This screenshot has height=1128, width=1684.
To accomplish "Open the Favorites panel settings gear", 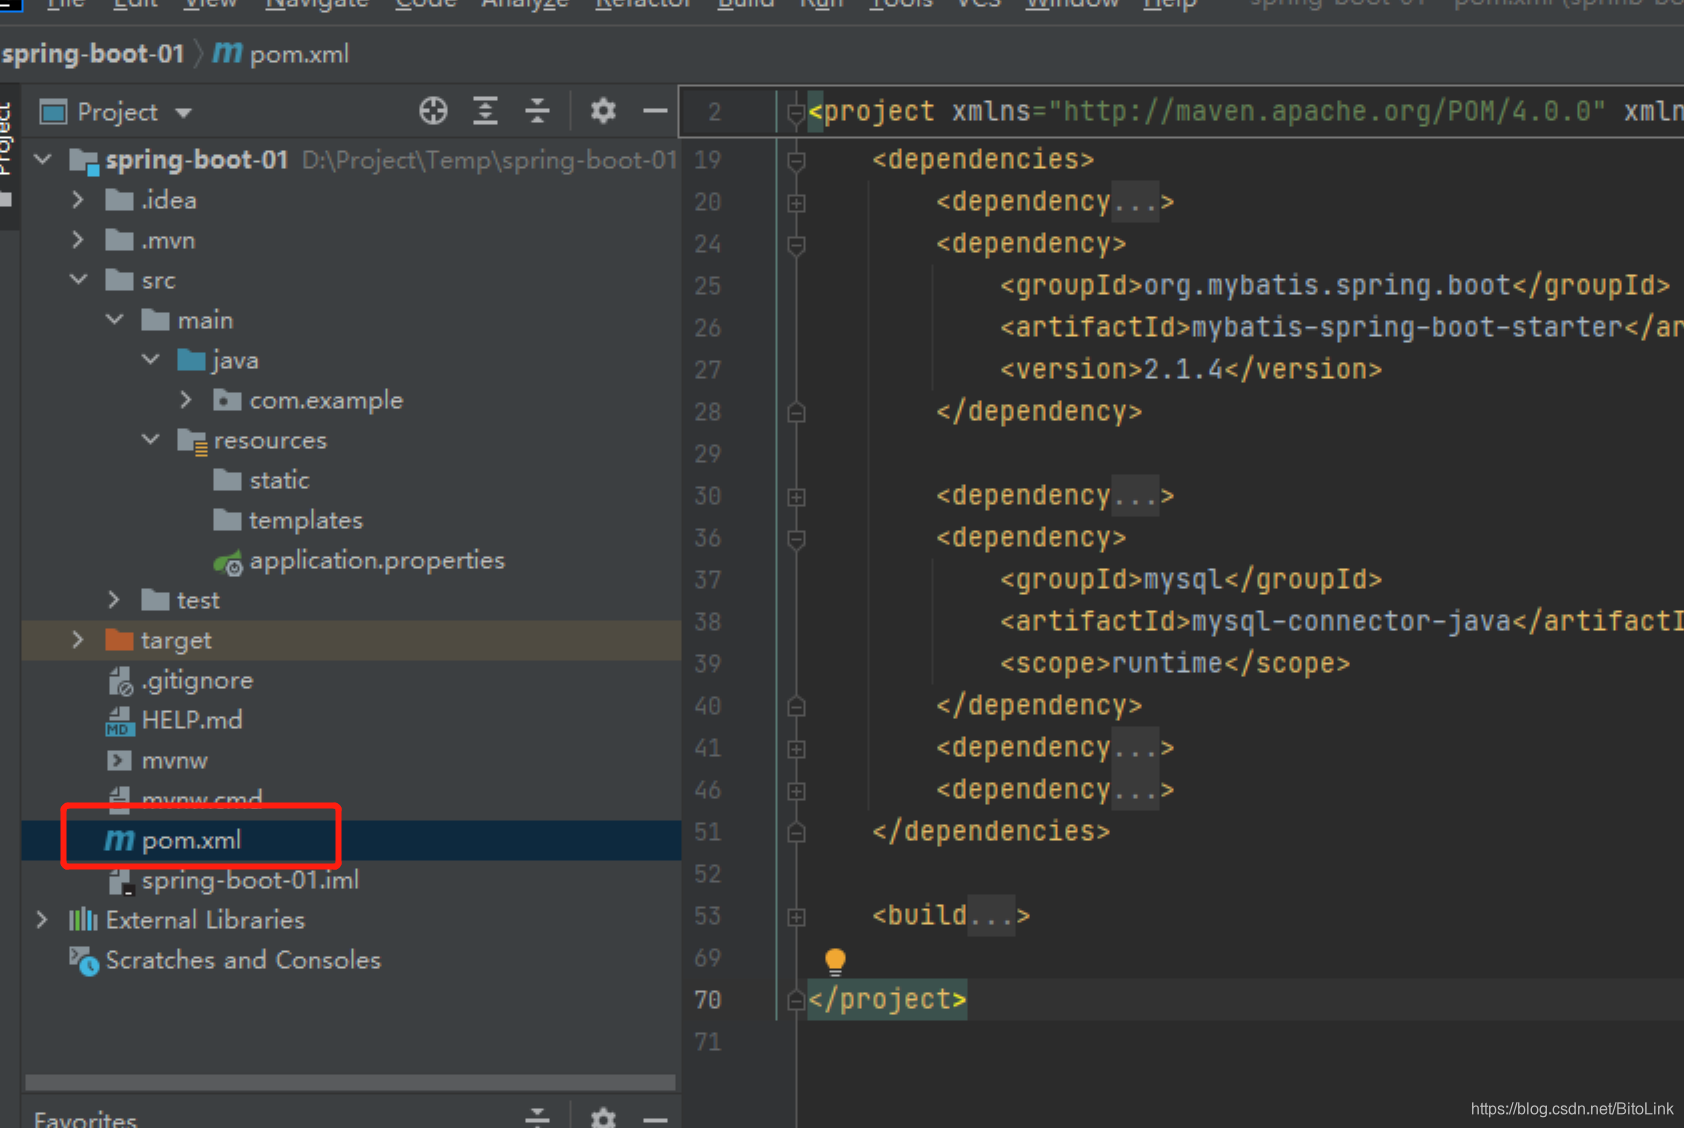I will (603, 1118).
